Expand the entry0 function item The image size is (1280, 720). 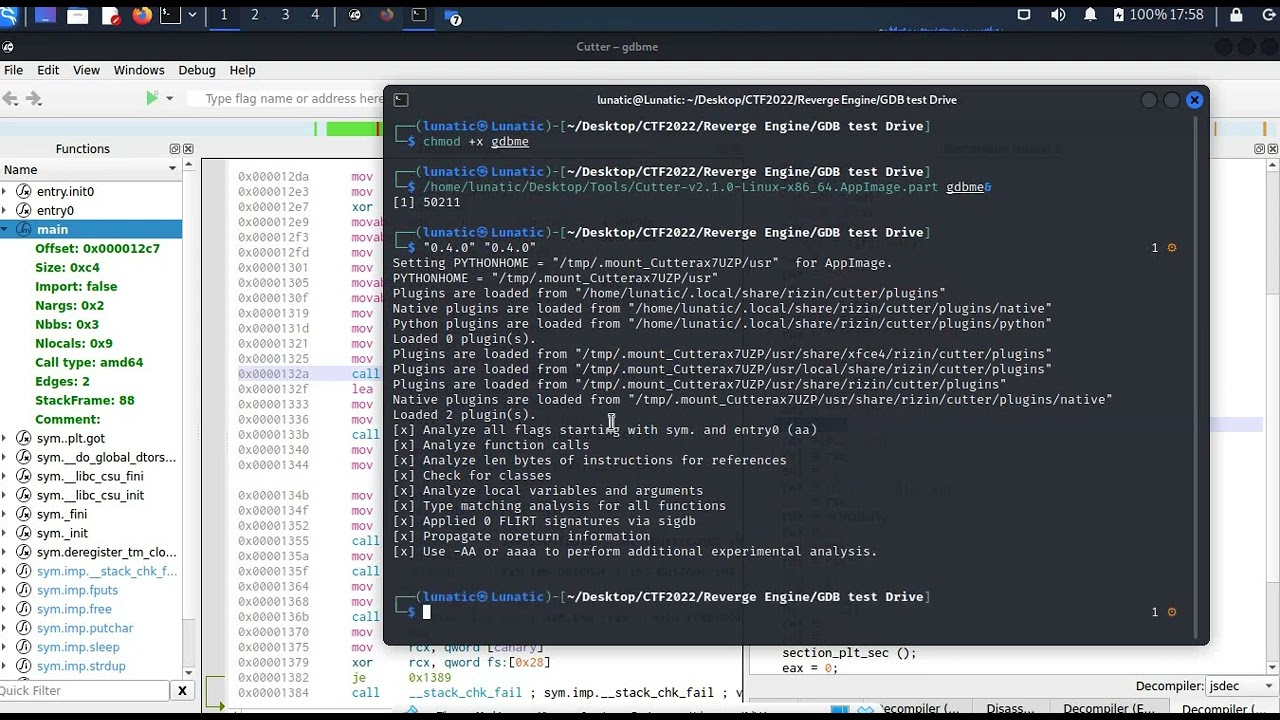tap(6, 210)
